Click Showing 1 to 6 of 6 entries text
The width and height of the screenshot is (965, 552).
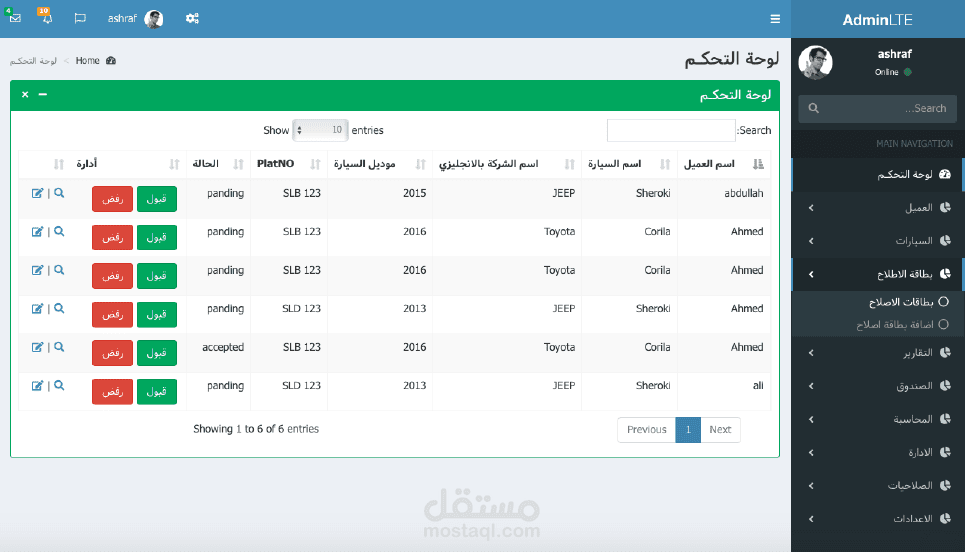click(x=256, y=429)
